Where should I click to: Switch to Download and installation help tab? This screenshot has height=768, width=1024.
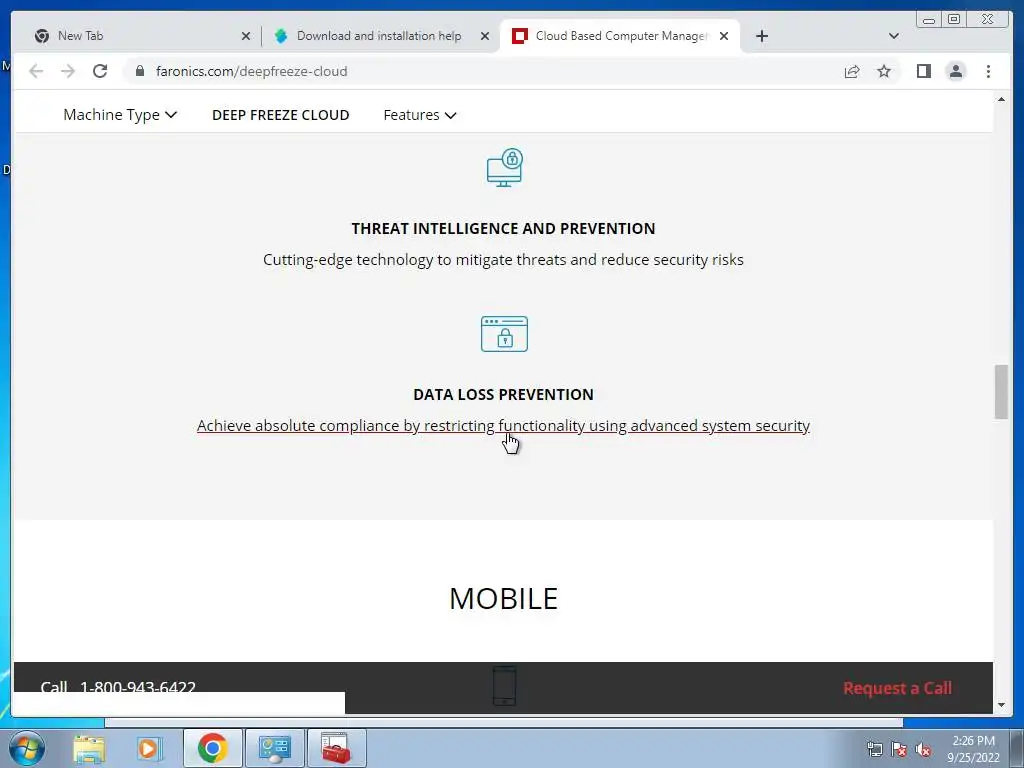coord(381,36)
